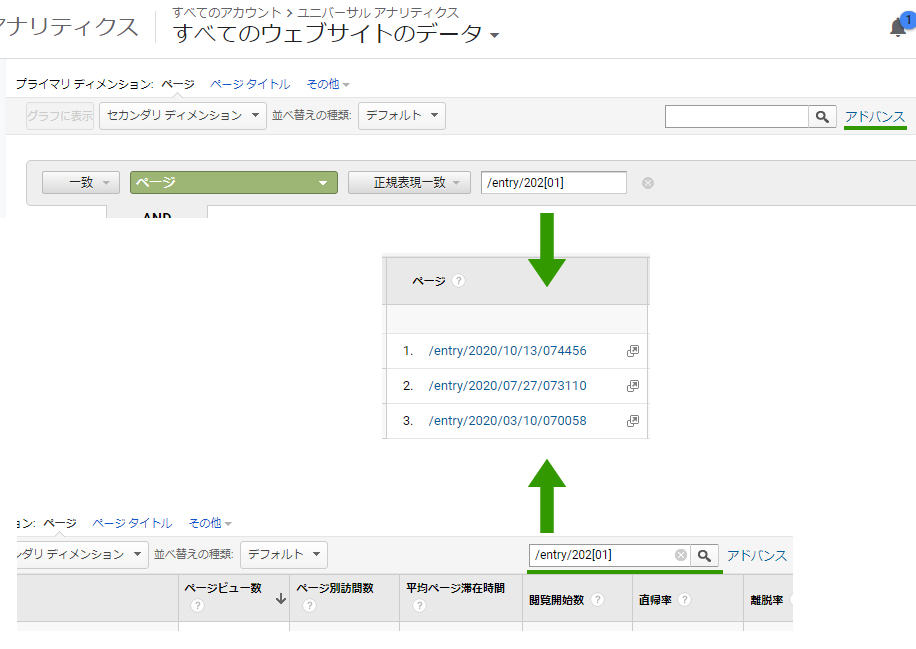Open page /entry/2020/07/27/073110
The width and height of the screenshot is (916, 649).
(x=507, y=386)
